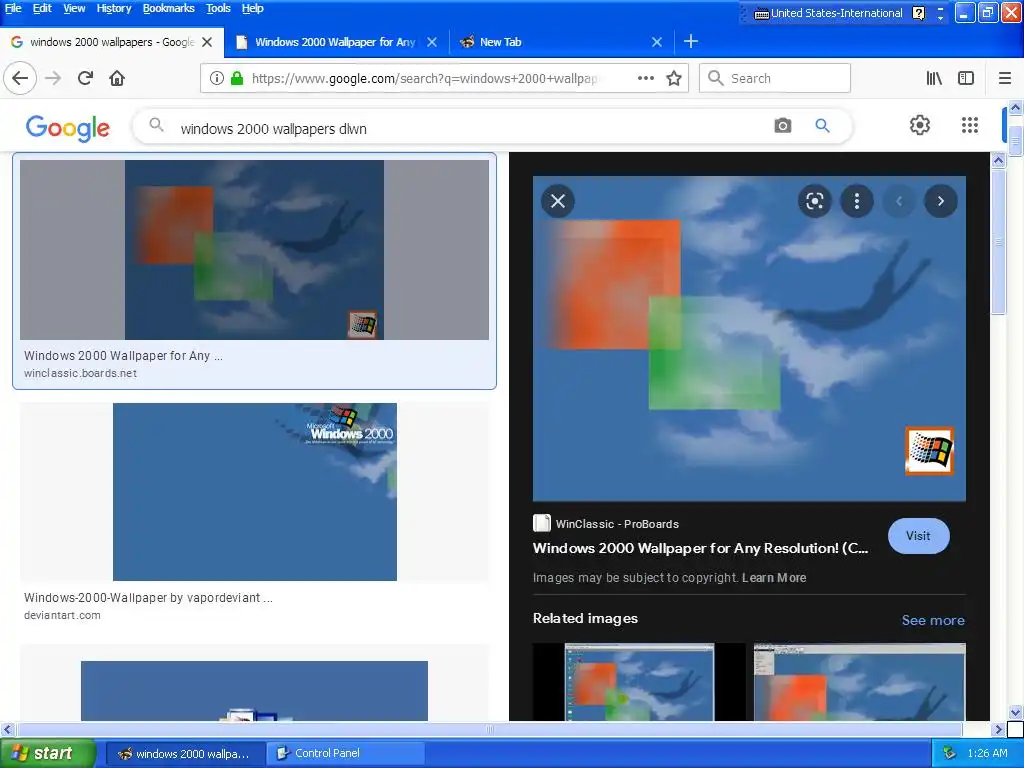This screenshot has width=1024, height=768.
Task: Open a new tab with plus
Action: coord(690,41)
